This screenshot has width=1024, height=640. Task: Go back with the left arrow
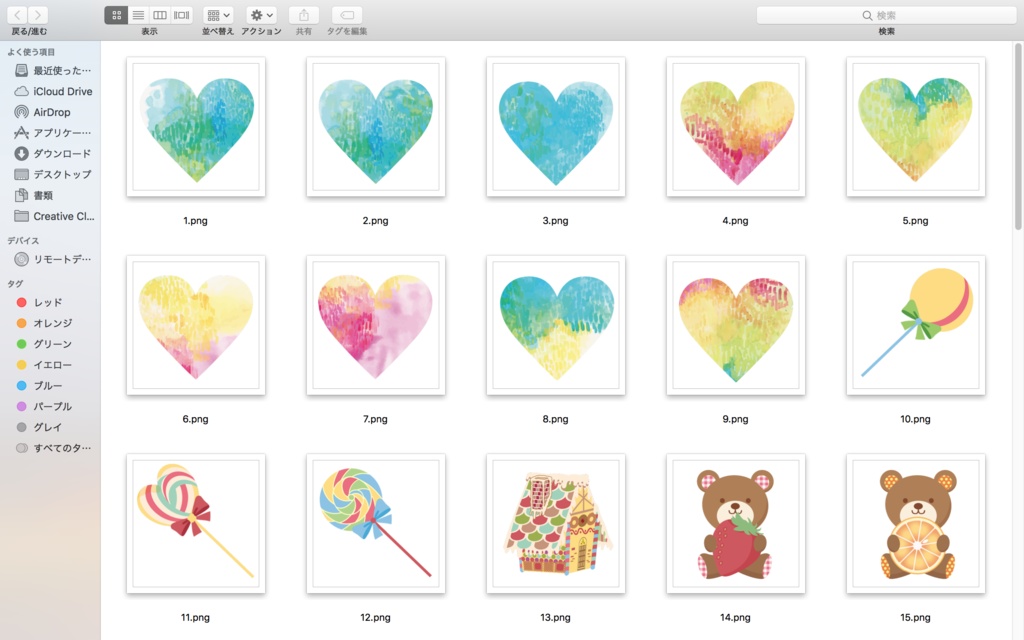[x=17, y=15]
